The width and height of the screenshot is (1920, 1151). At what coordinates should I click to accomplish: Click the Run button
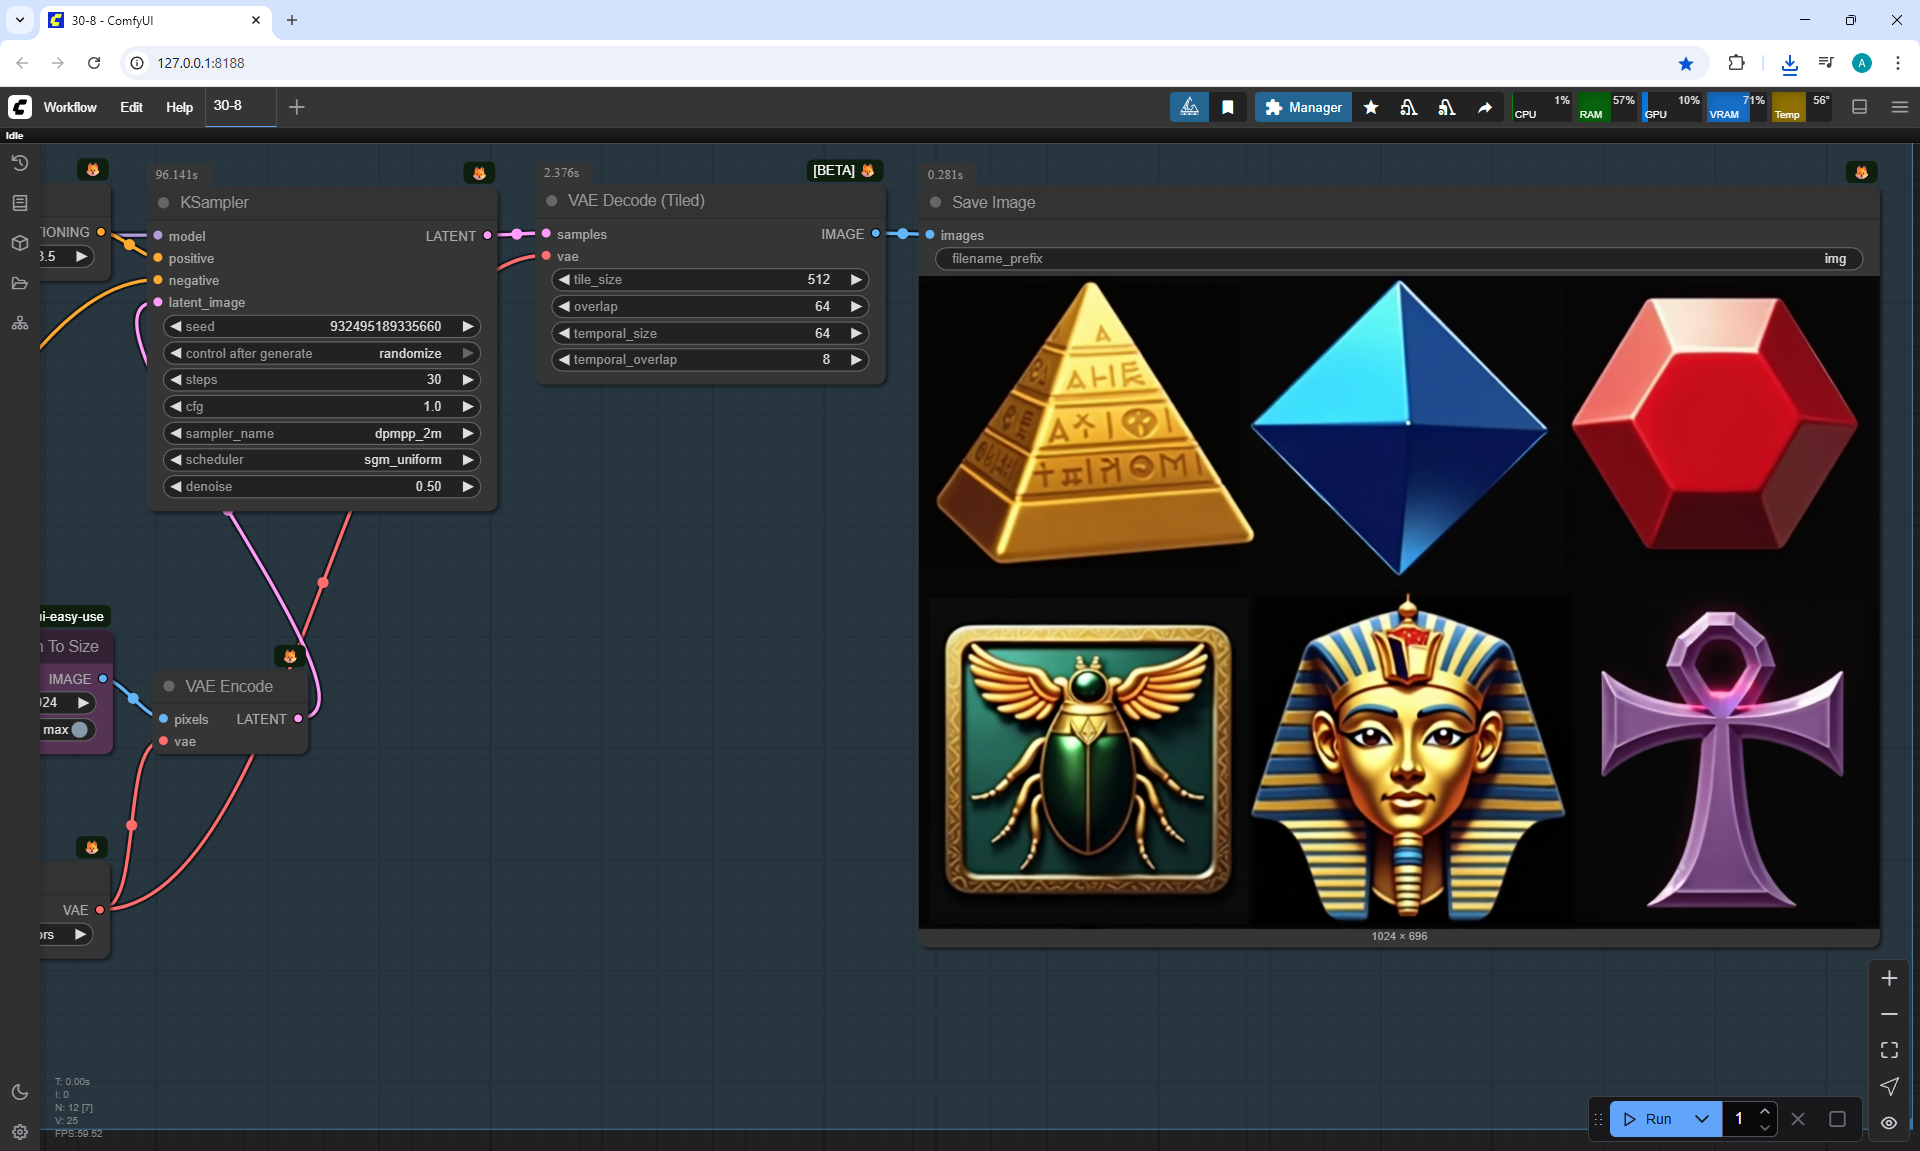click(1648, 1119)
